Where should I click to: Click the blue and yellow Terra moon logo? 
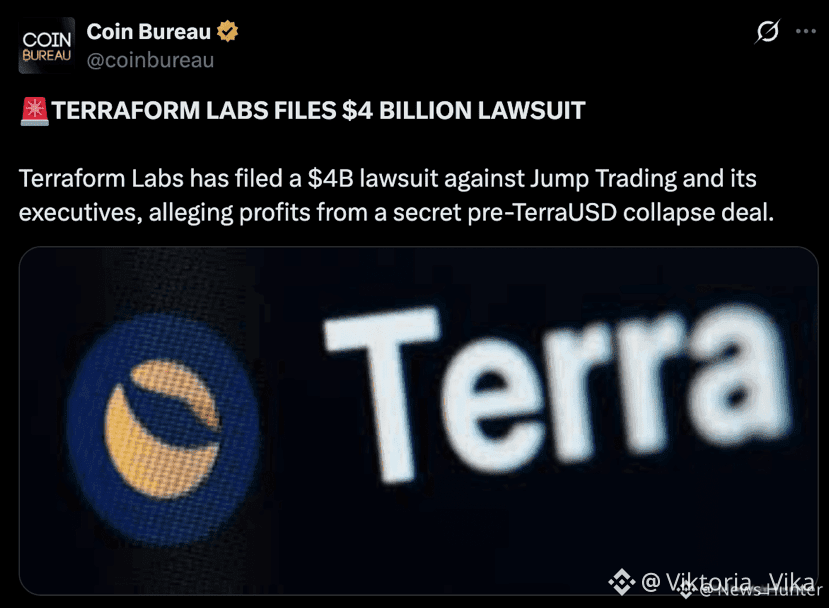tap(163, 429)
